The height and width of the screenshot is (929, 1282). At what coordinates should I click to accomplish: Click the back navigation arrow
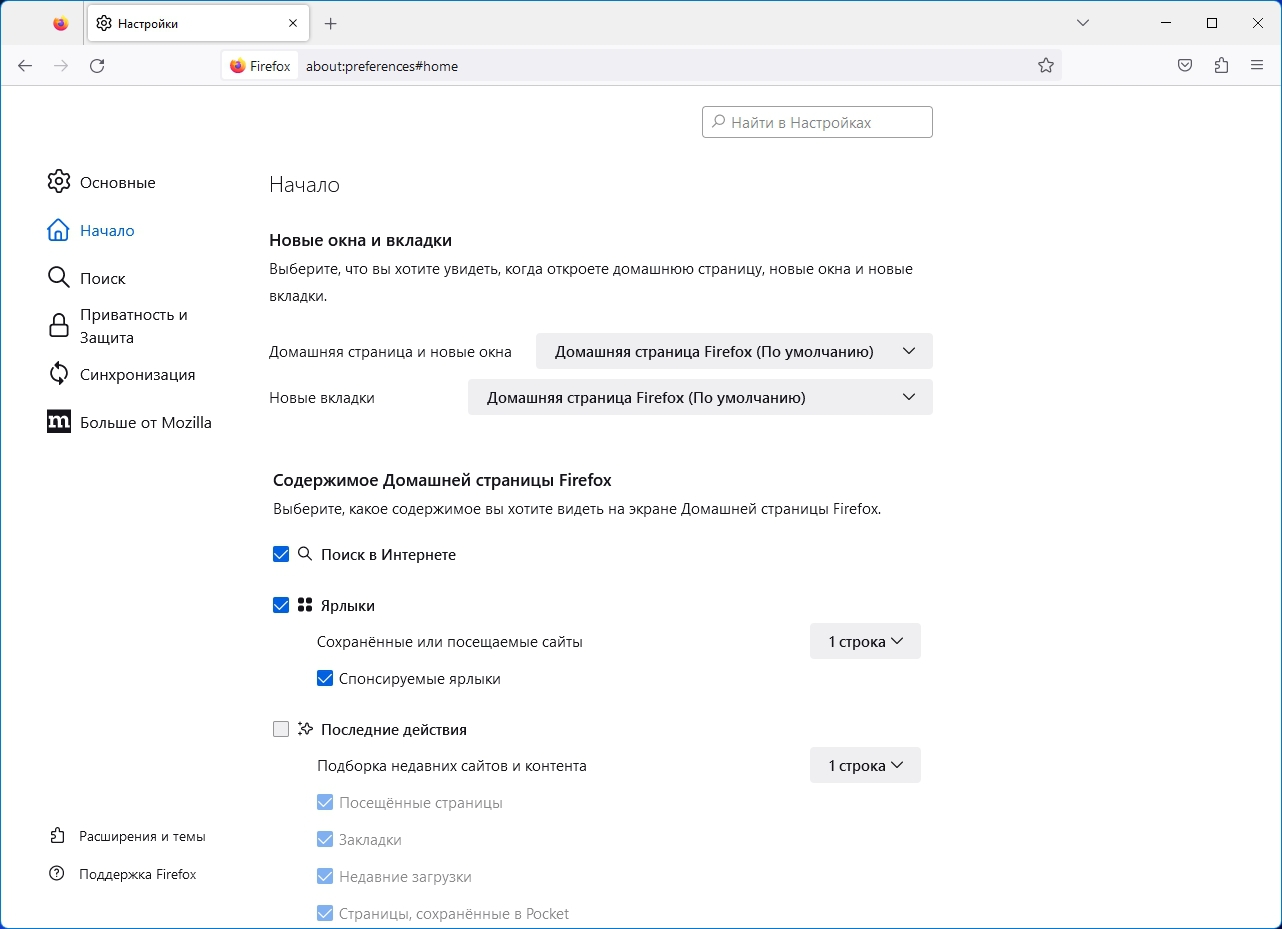pyautogui.click(x=25, y=66)
